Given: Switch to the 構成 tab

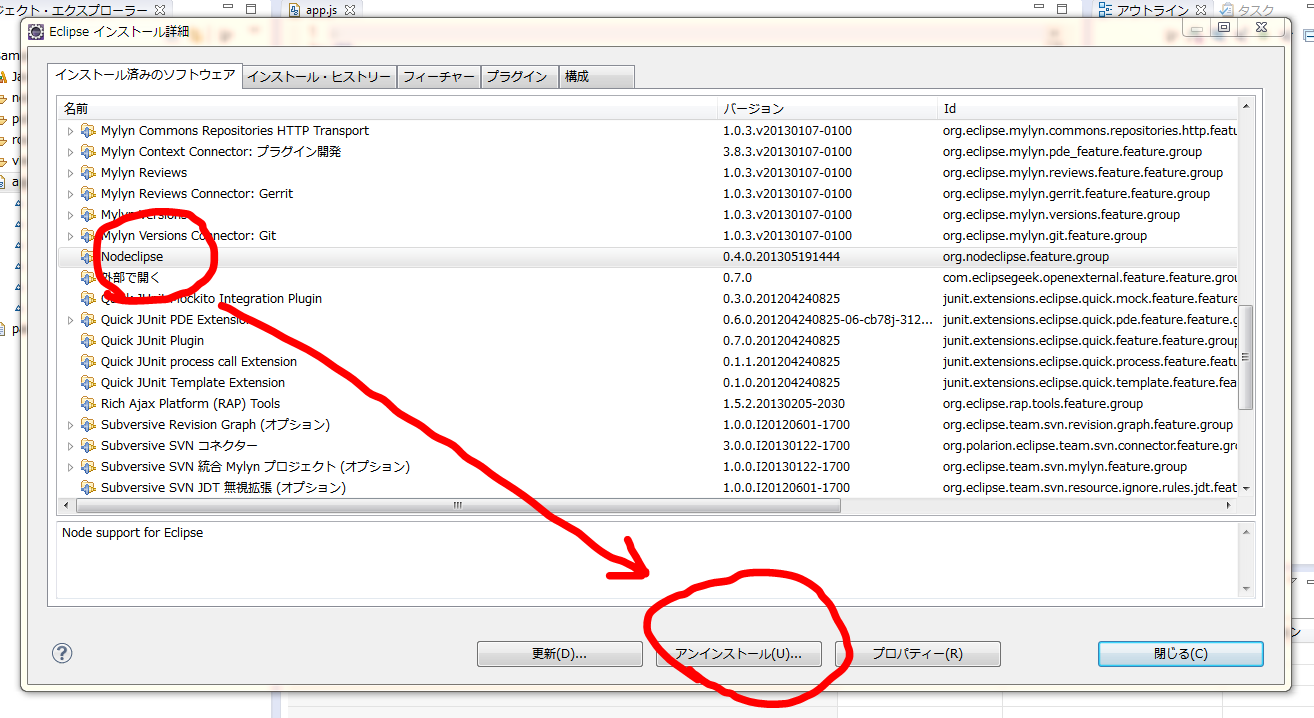Looking at the screenshot, I should [596, 77].
